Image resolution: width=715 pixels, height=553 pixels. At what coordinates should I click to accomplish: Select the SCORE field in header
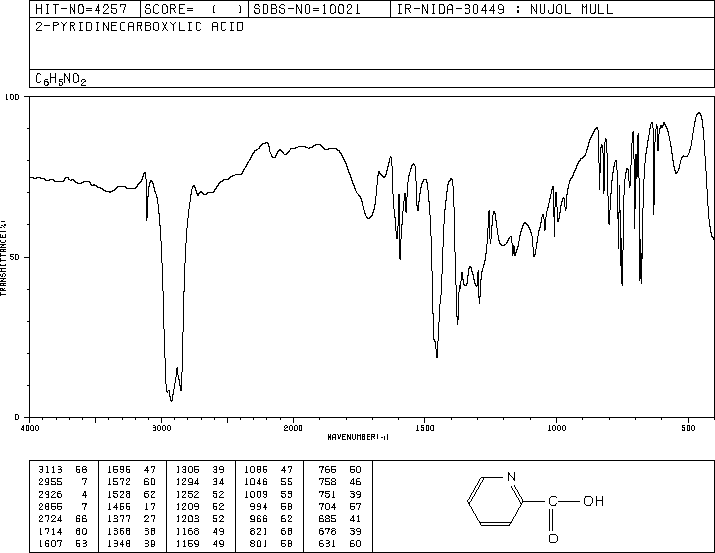point(194,9)
